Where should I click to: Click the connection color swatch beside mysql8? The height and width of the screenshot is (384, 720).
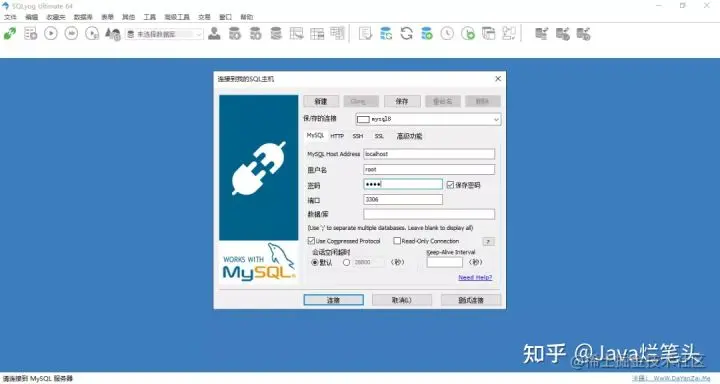(x=363, y=119)
